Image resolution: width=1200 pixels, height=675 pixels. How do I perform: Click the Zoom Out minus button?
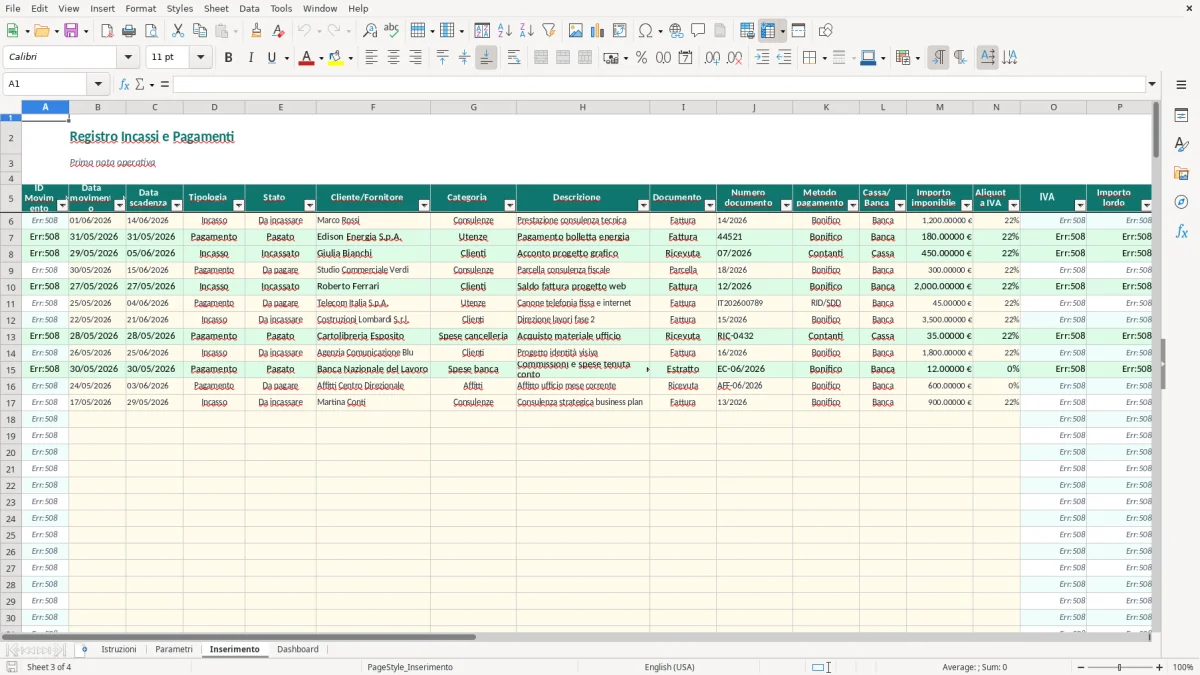(1081, 667)
